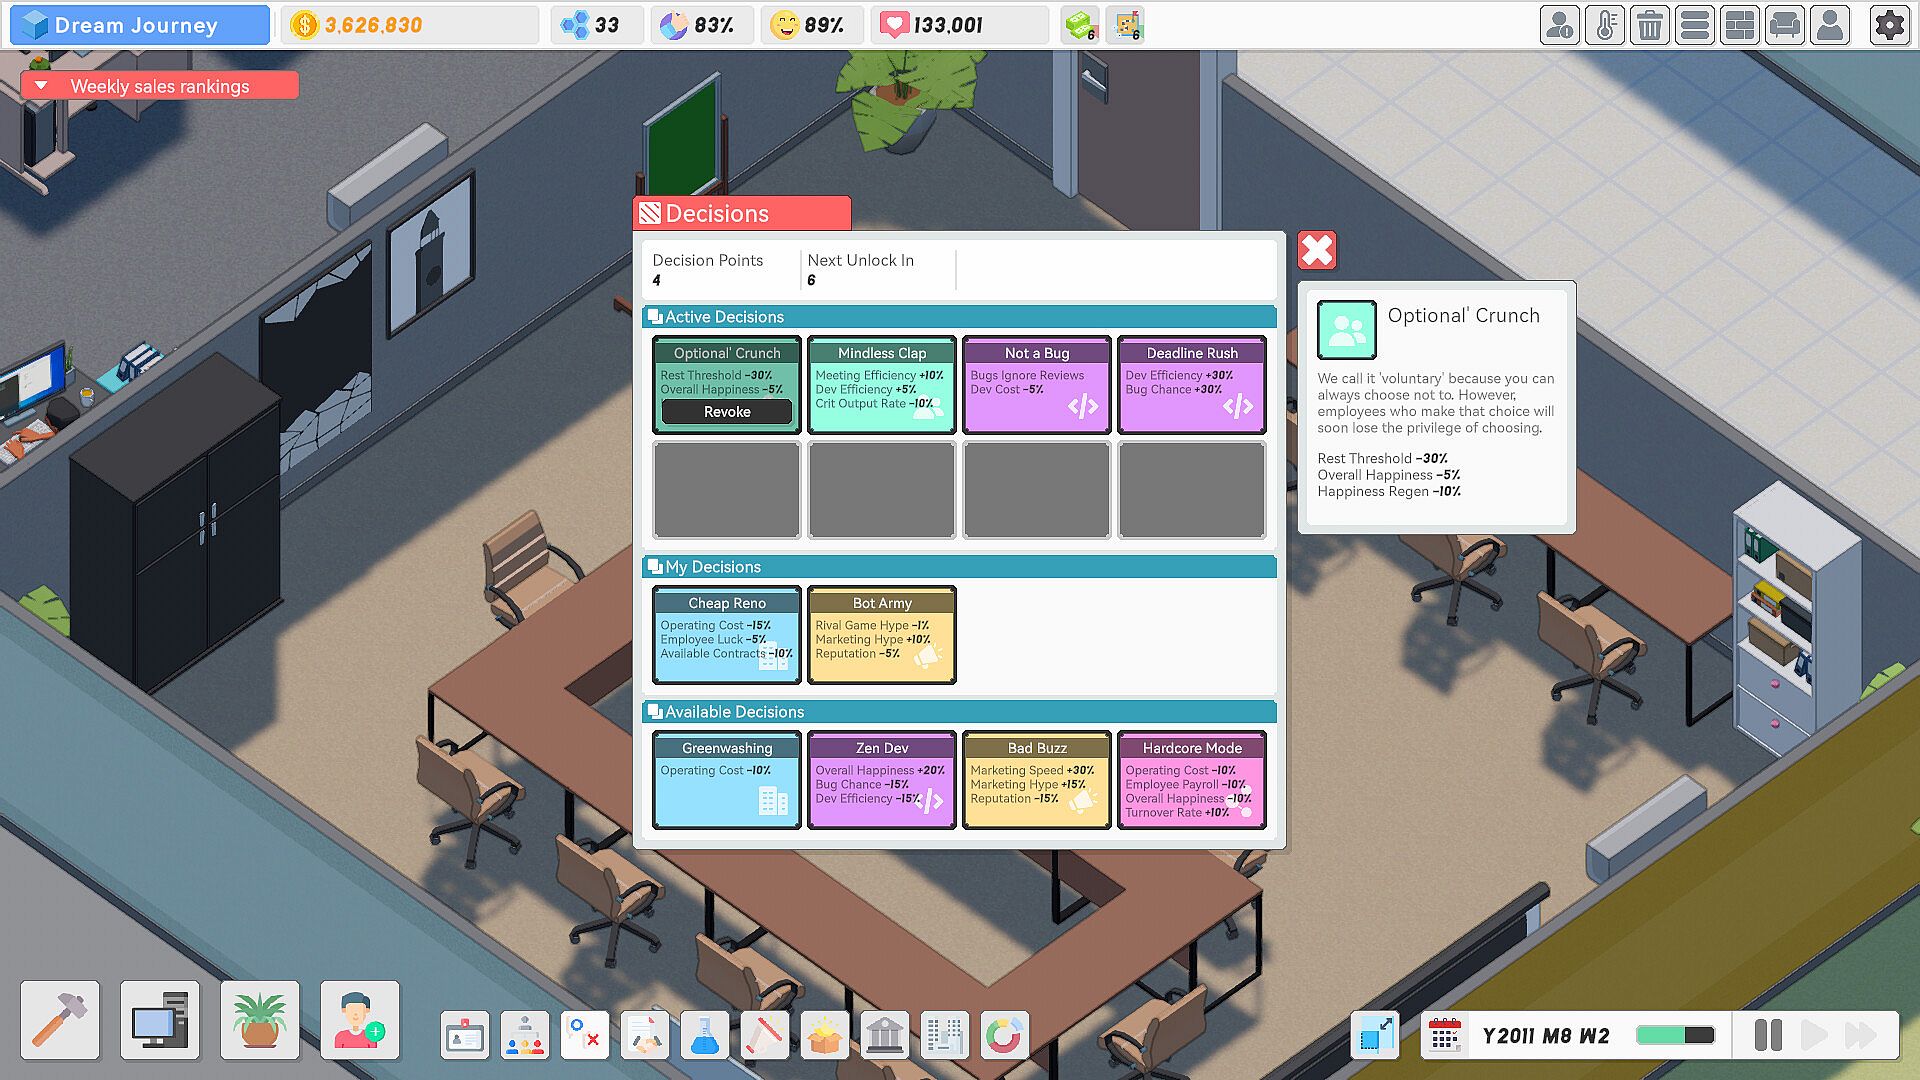Select the Greenwashing available decision
This screenshot has height=1080, width=1920.
pyautogui.click(x=727, y=780)
